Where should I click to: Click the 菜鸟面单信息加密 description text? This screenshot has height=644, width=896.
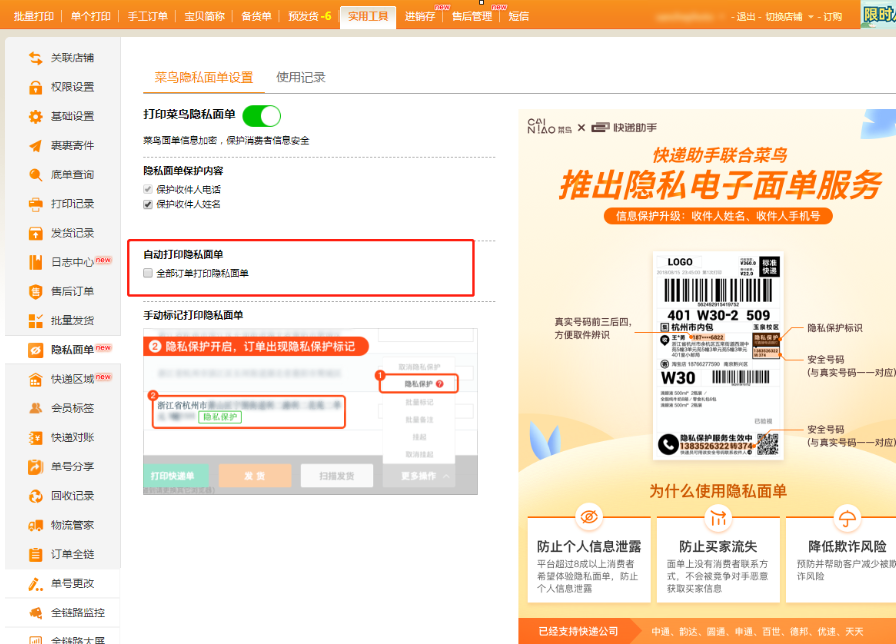pyautogui.click(x=226, y=140)
